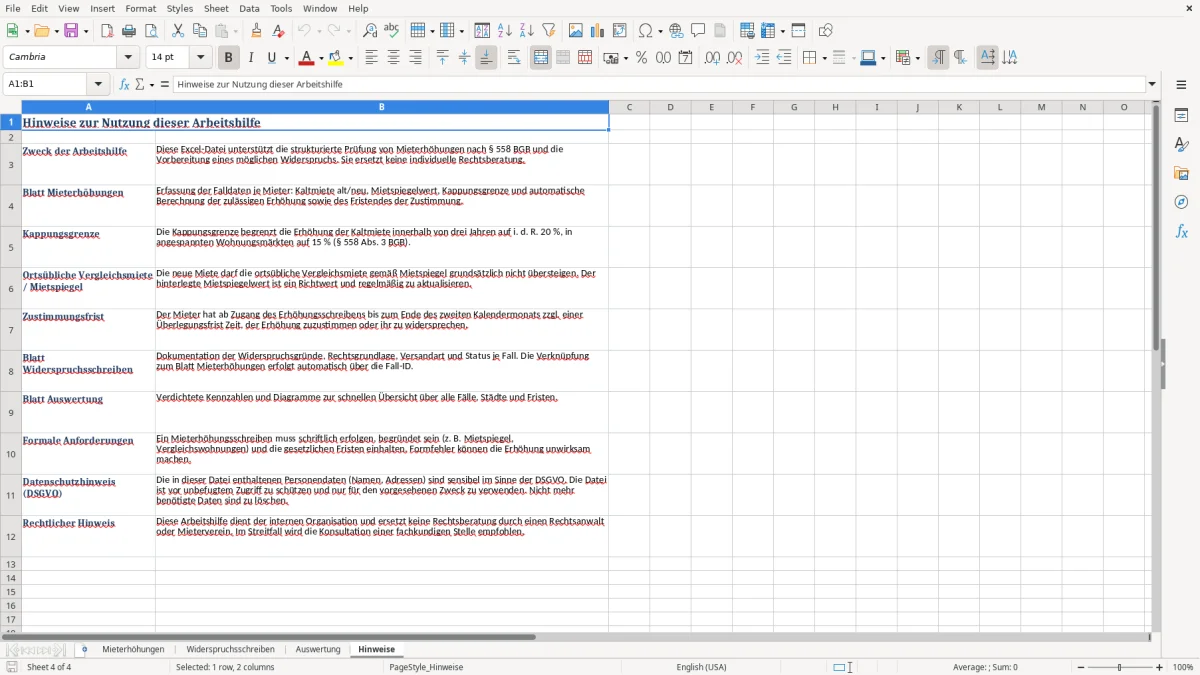Click the Print icon
Image resolution: width=1200 pixels, height=675 pixels.
click(129, 31)
